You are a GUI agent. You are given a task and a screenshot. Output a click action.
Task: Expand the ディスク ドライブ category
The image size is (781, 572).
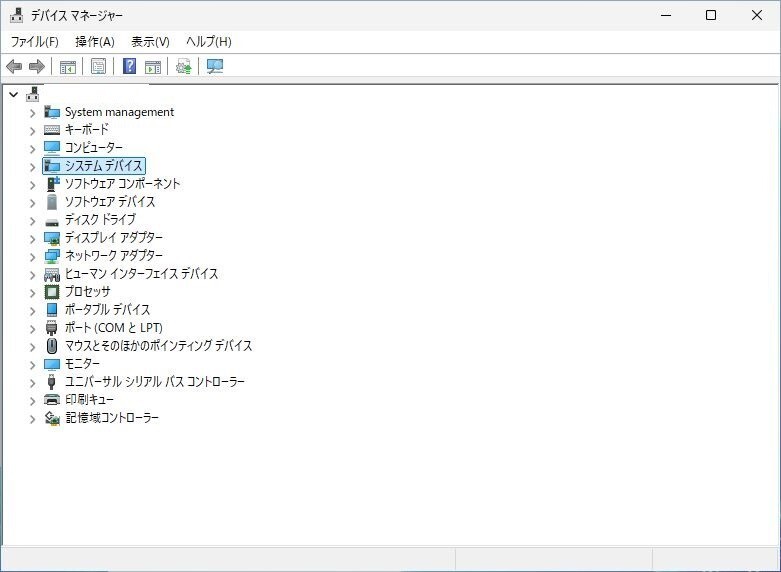pyautogui.click(x=32, y=220)
